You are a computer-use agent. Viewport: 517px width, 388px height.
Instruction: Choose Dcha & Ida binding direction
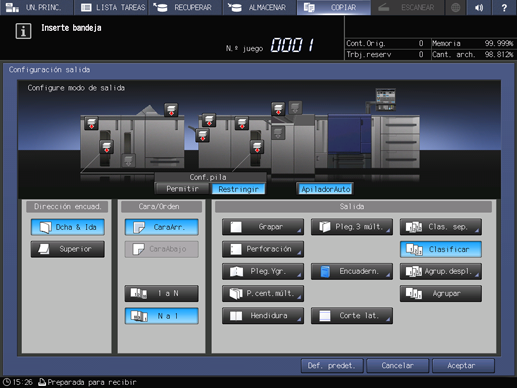point(68,227)
